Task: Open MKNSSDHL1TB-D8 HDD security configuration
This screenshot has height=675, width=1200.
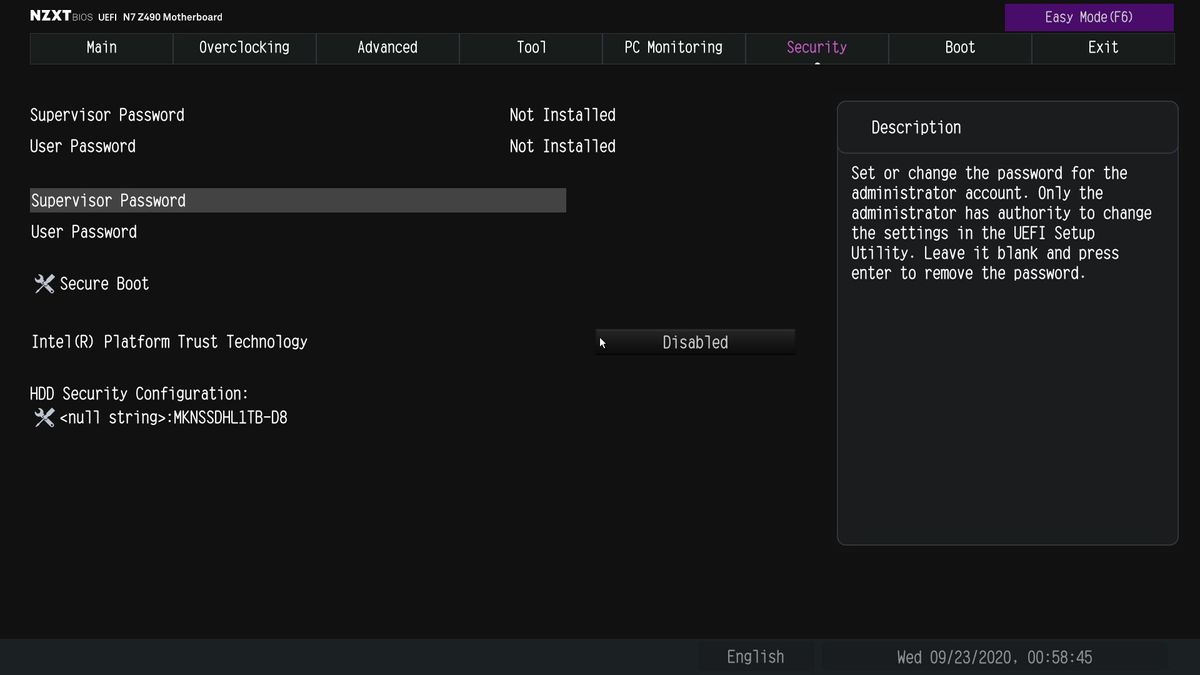Action: tap(173, 418)
